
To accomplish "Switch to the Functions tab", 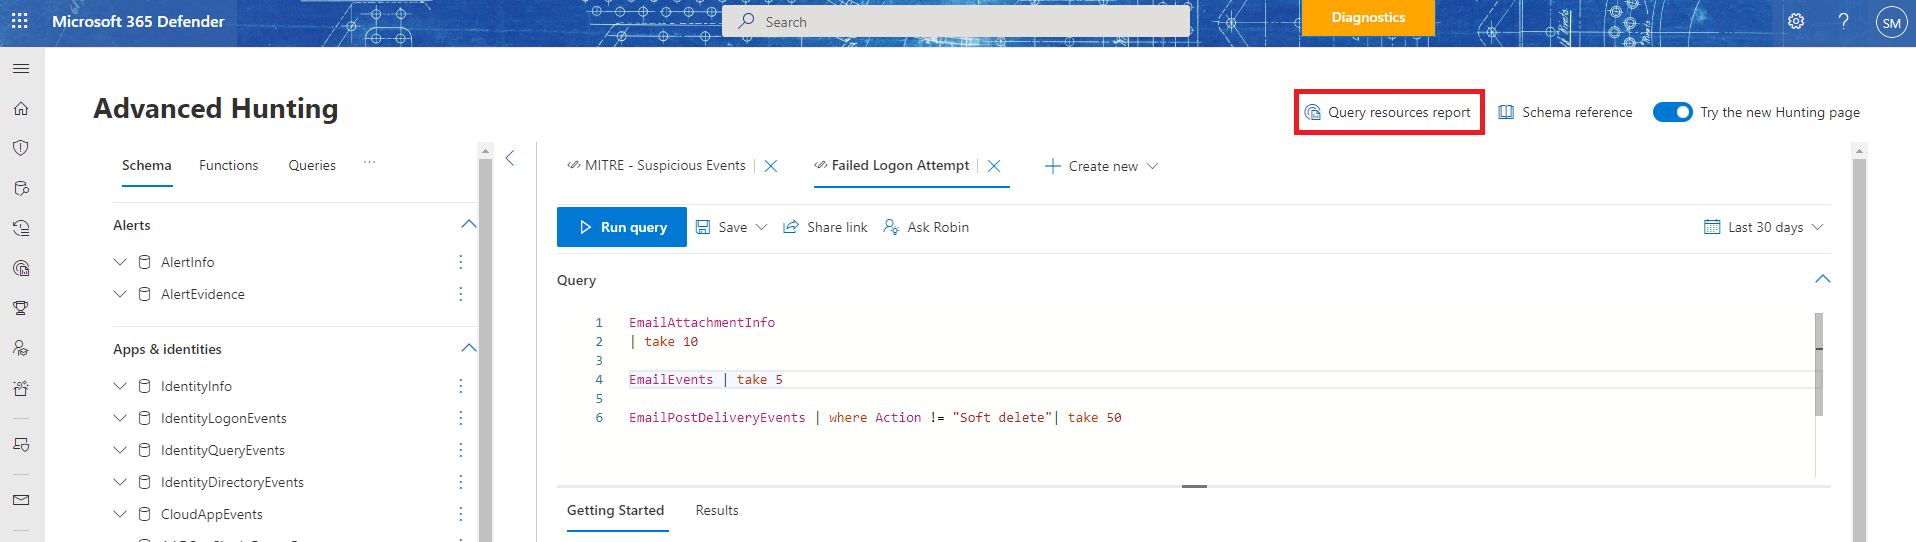I will [x=228, y=166].
